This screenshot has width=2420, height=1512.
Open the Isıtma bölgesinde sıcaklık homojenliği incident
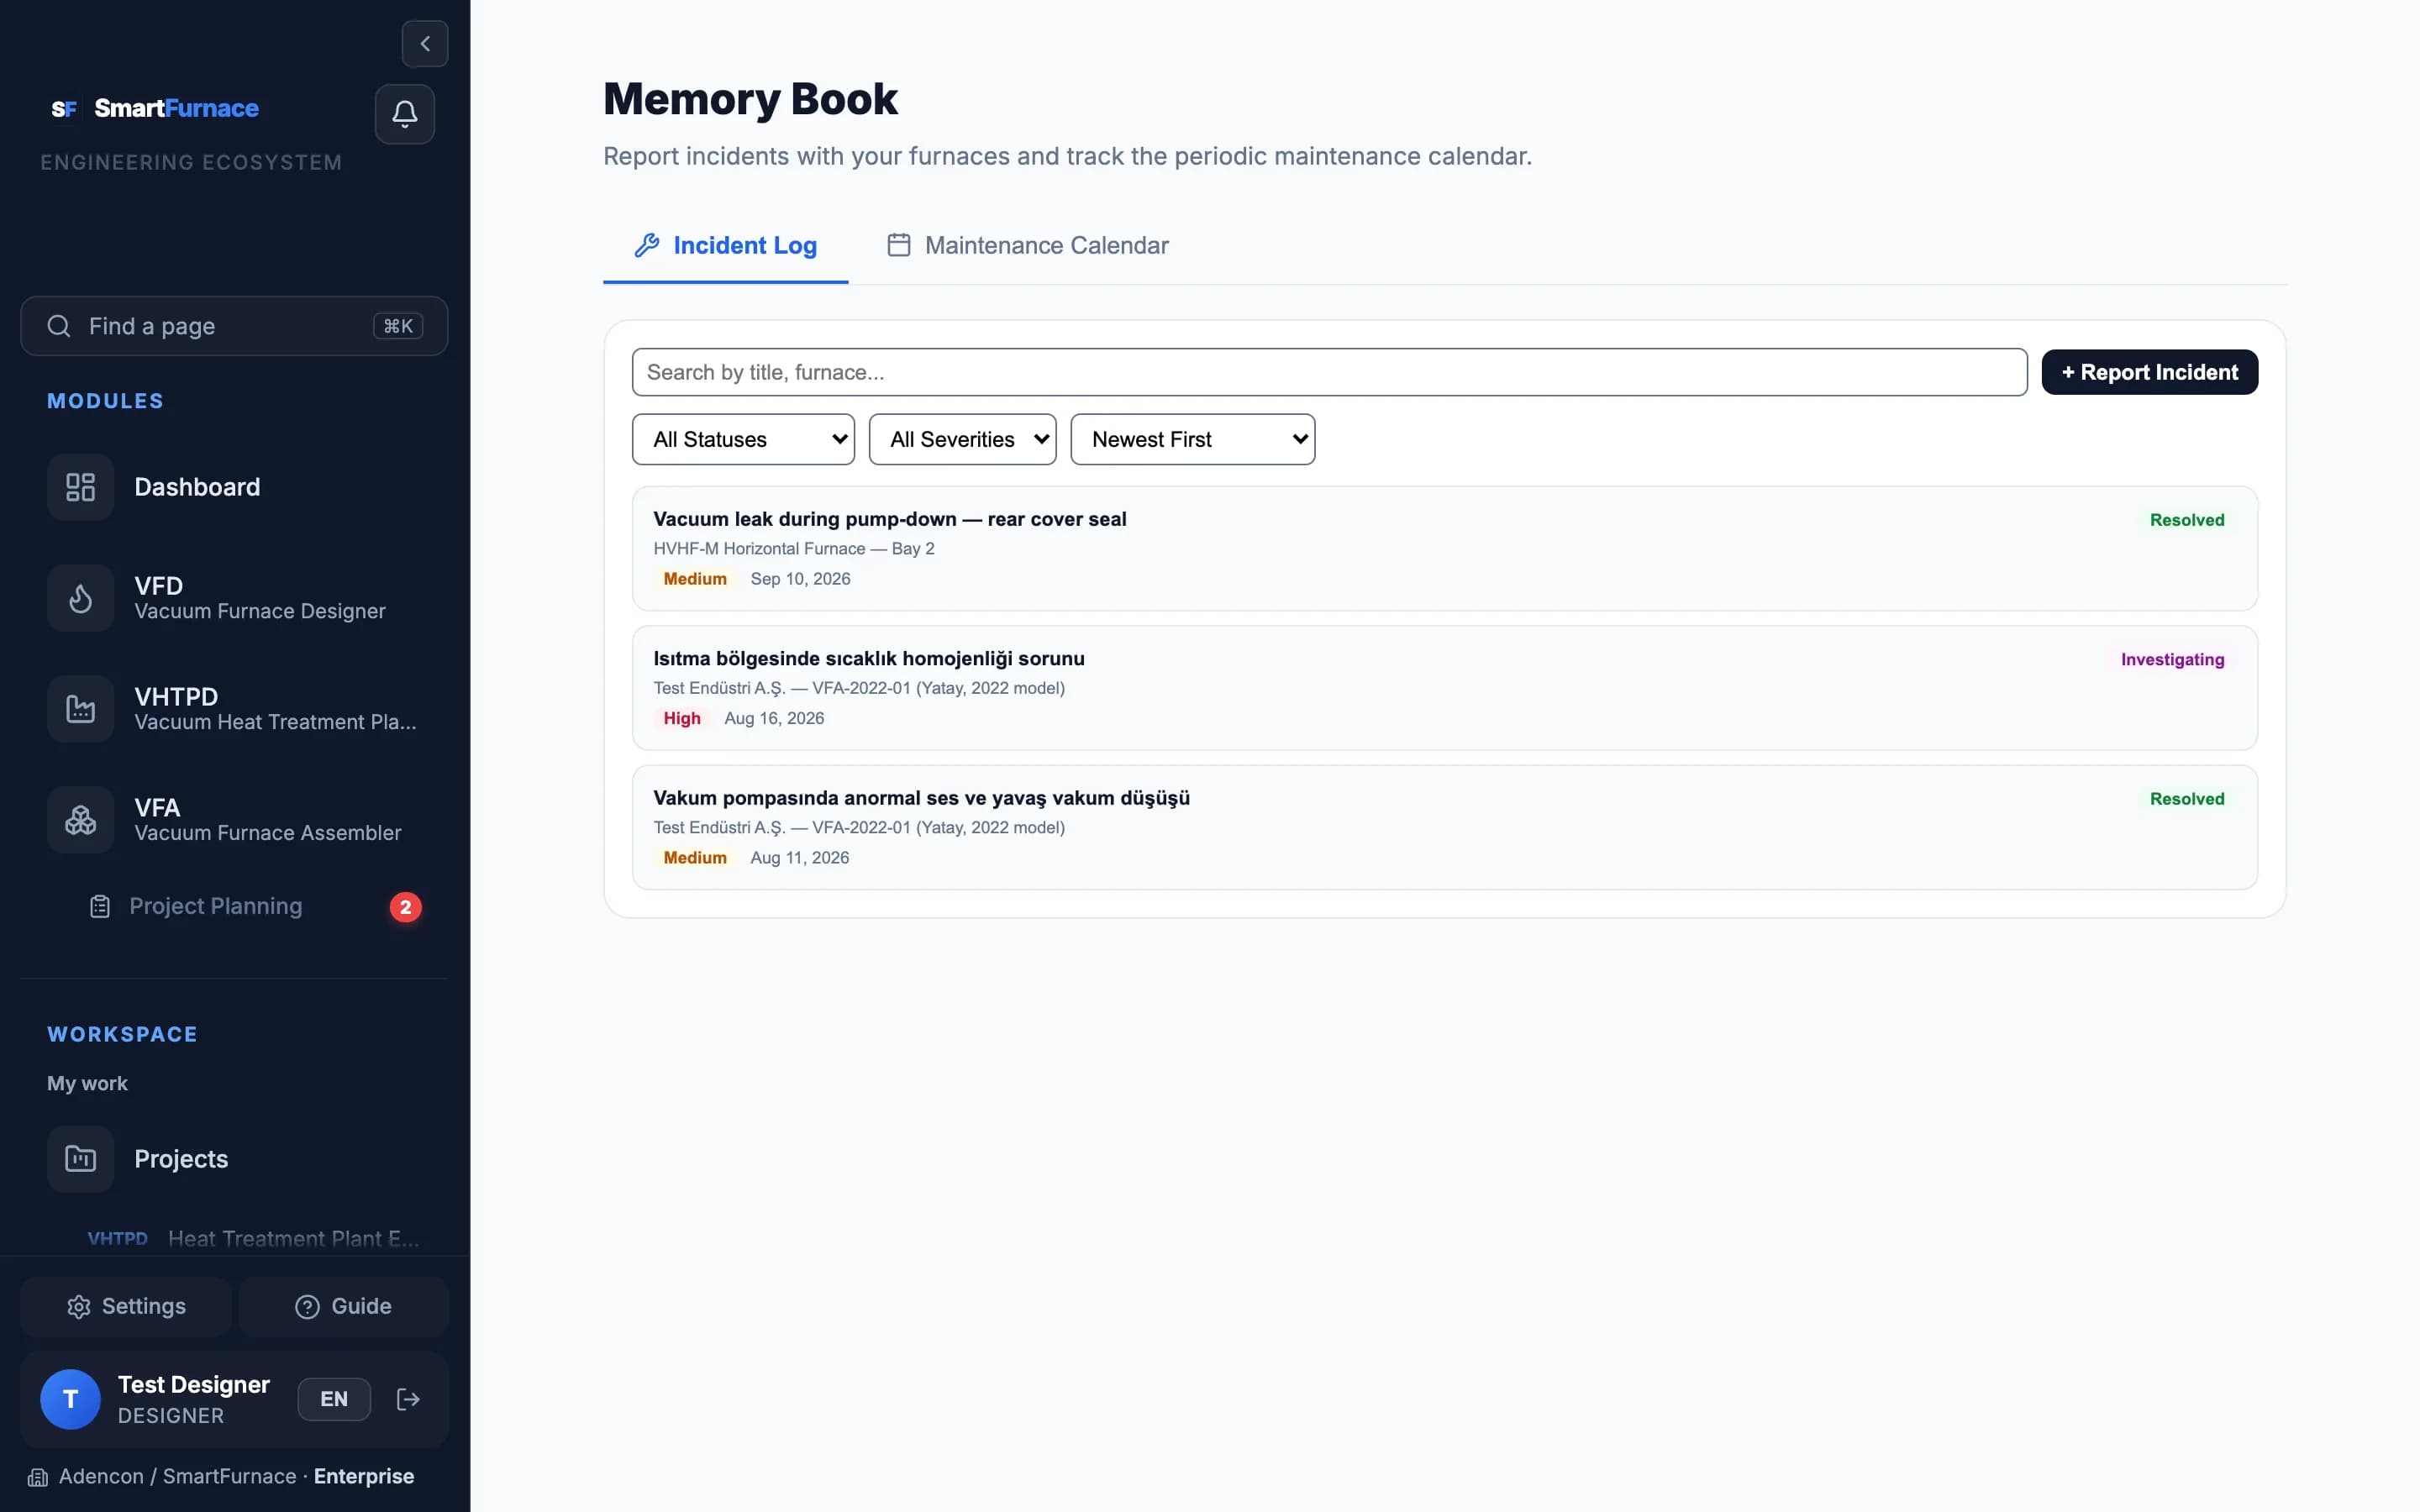(1444, 688)
